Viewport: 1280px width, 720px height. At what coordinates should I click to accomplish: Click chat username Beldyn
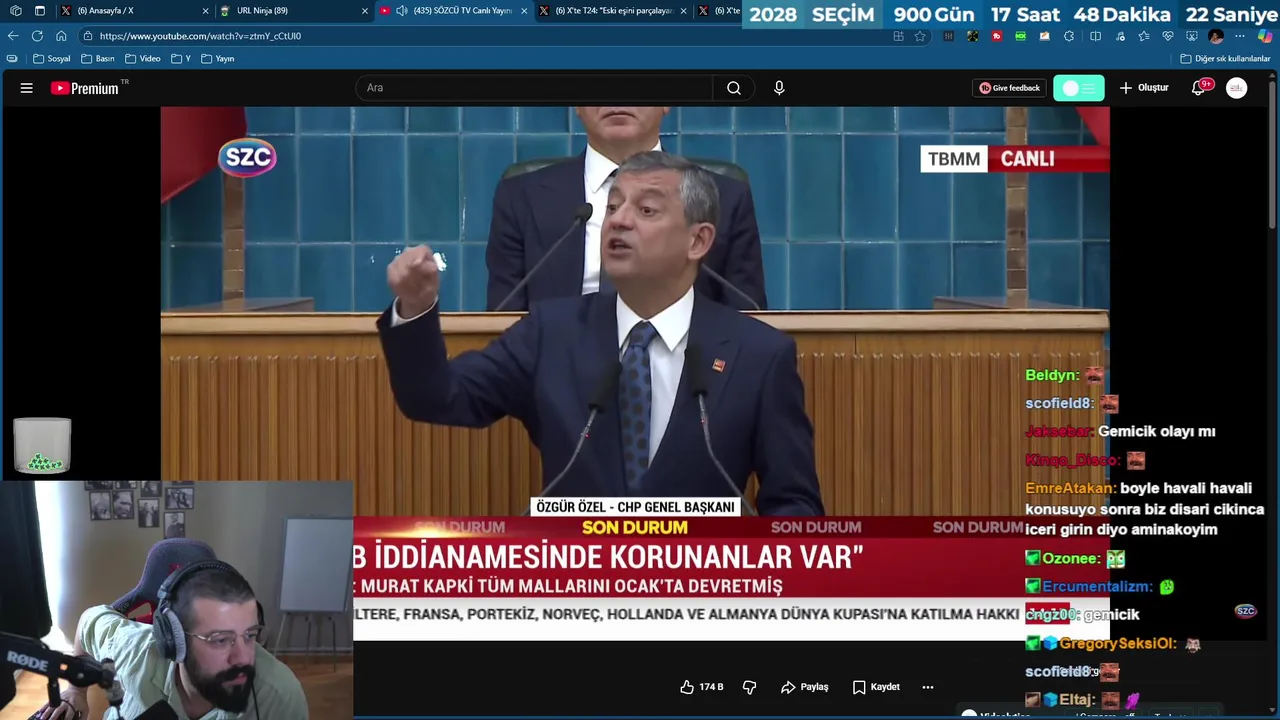coord(1052,376)
